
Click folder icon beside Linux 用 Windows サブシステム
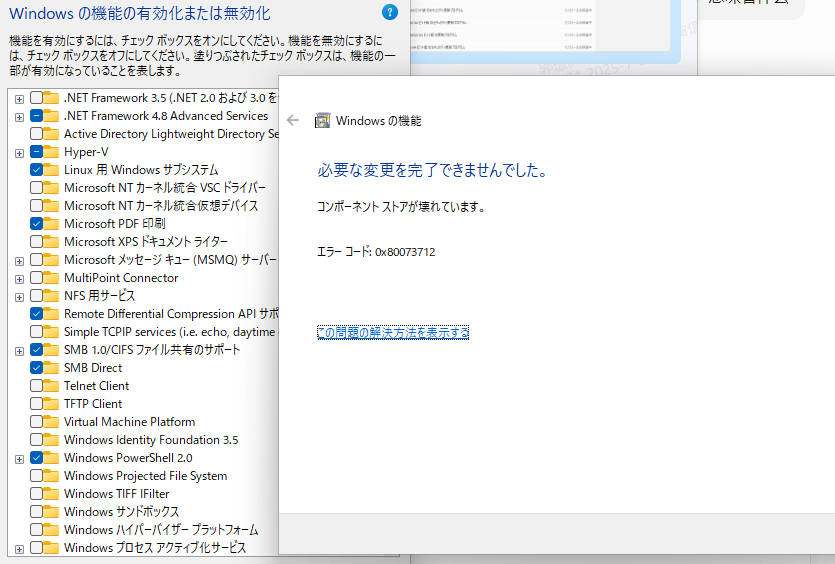[51, 170]
